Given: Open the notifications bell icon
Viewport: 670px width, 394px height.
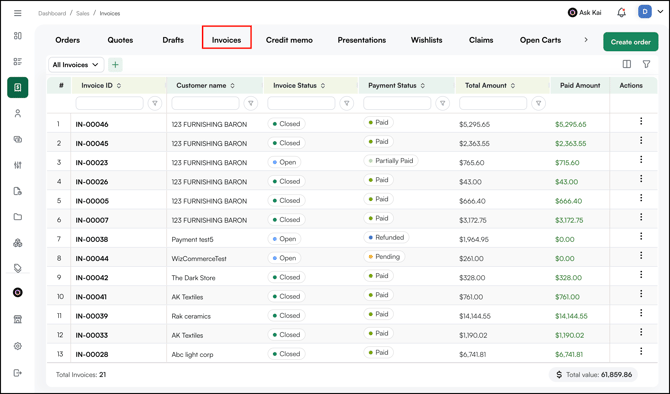Looking at the screenshot, I should click(x=621, y=13).
